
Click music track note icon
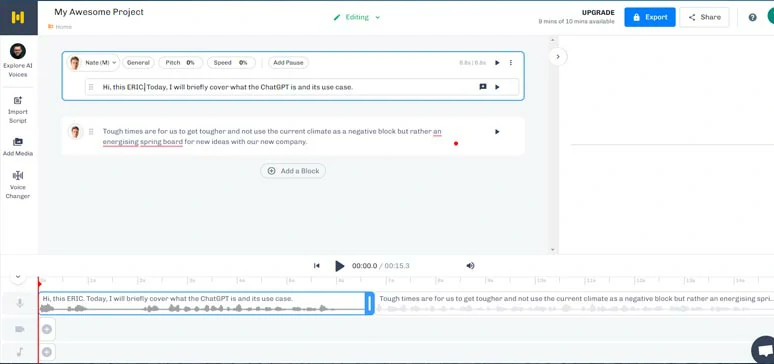(20, 352)
